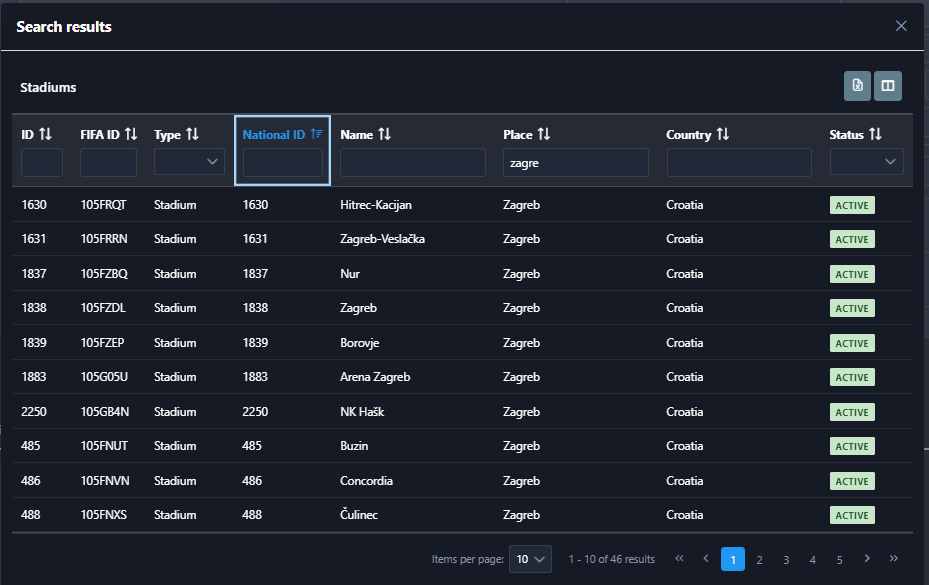Screen dimensions: 929x585
Task: Open the Type filter dropdown
Action: pos(189,162)
